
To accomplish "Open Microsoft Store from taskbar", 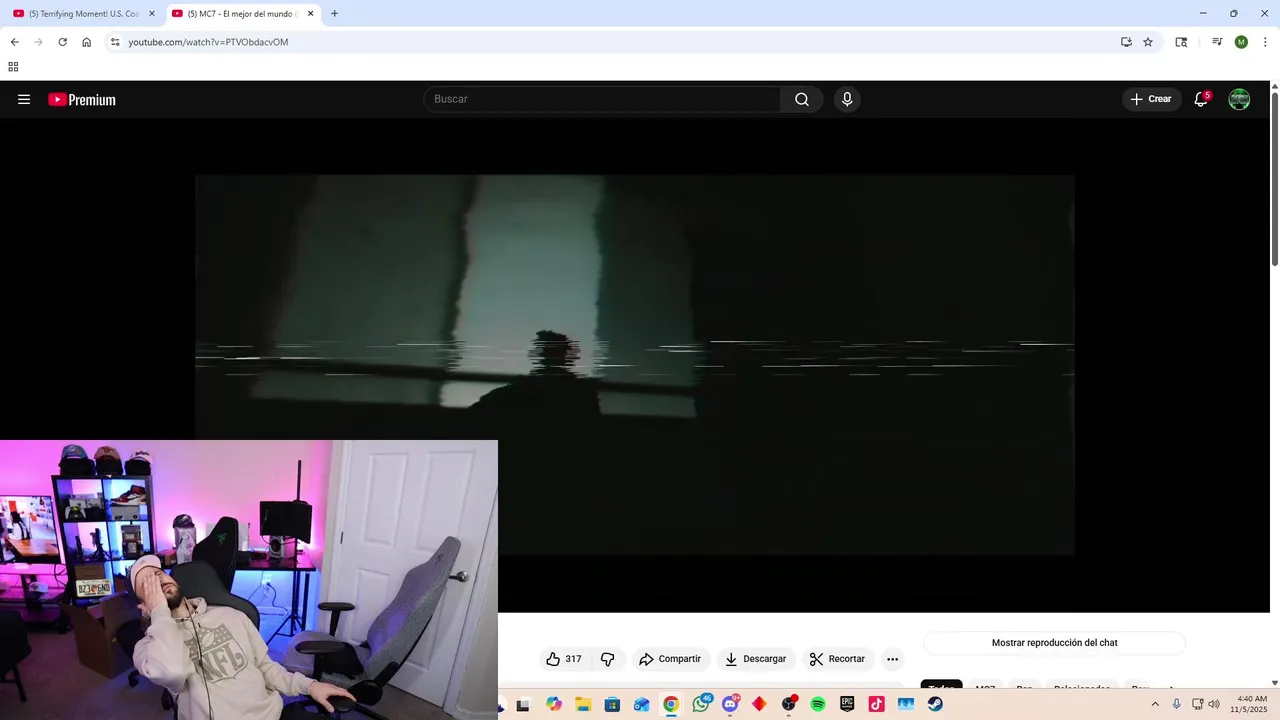I will tap(612, 704).
